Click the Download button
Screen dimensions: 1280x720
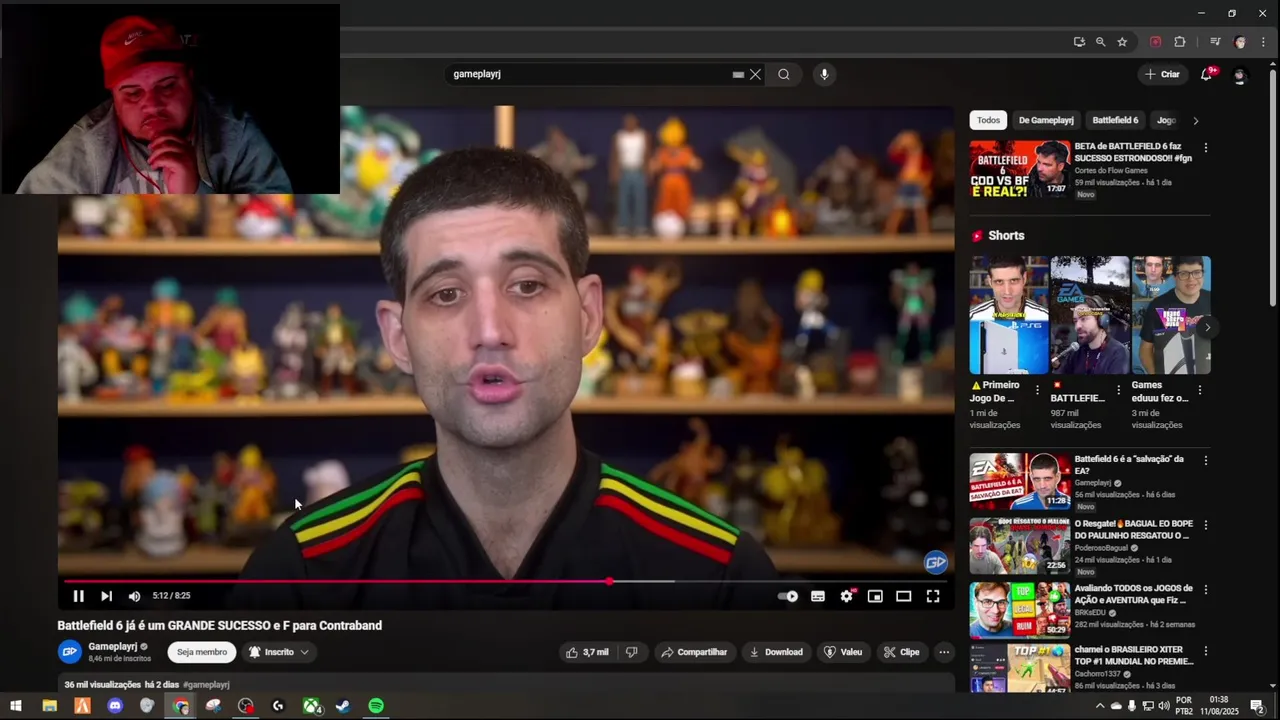776,652
